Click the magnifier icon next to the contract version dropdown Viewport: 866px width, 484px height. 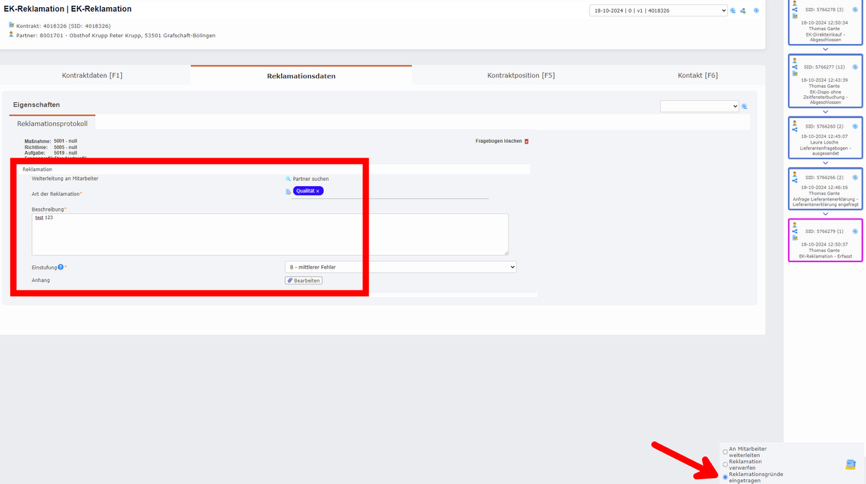click(x=733, y=11)
